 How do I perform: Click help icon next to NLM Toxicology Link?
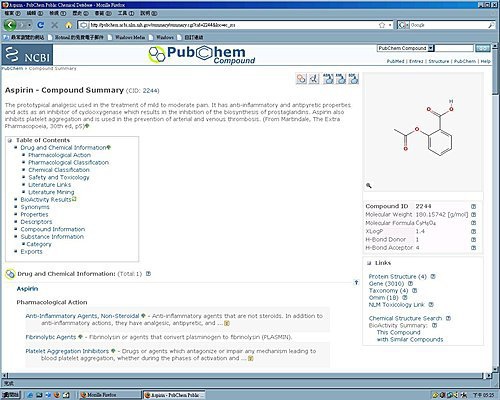431,304
